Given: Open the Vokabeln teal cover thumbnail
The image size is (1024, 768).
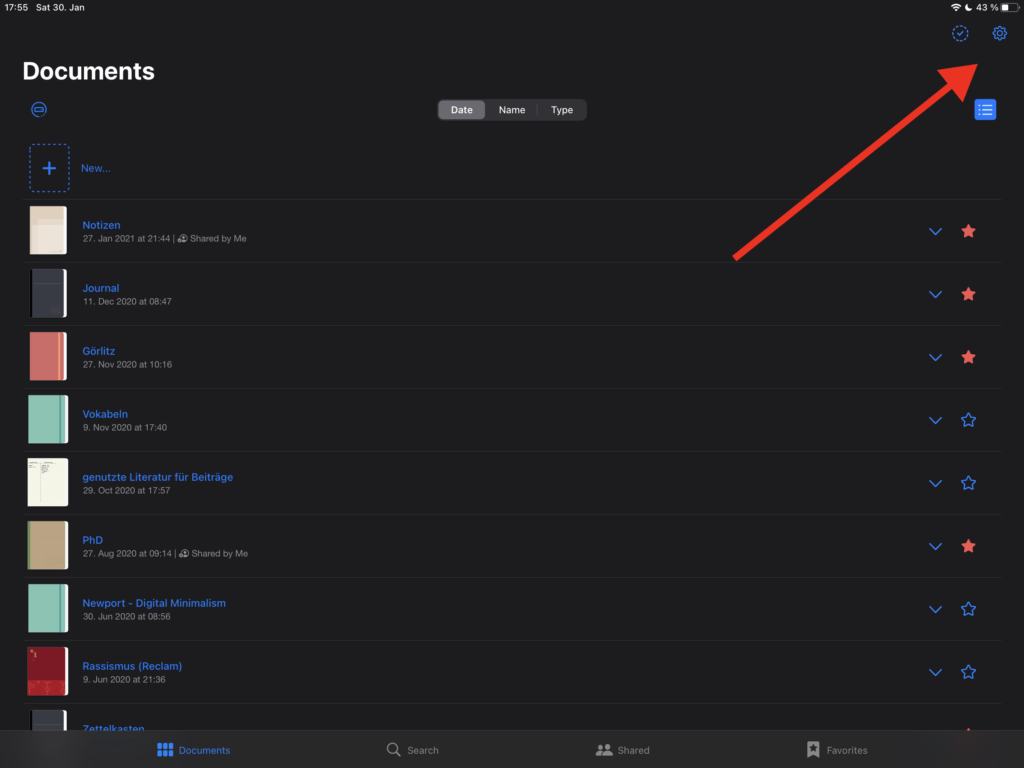Looking at the screenshot, I should pos(48,419).
